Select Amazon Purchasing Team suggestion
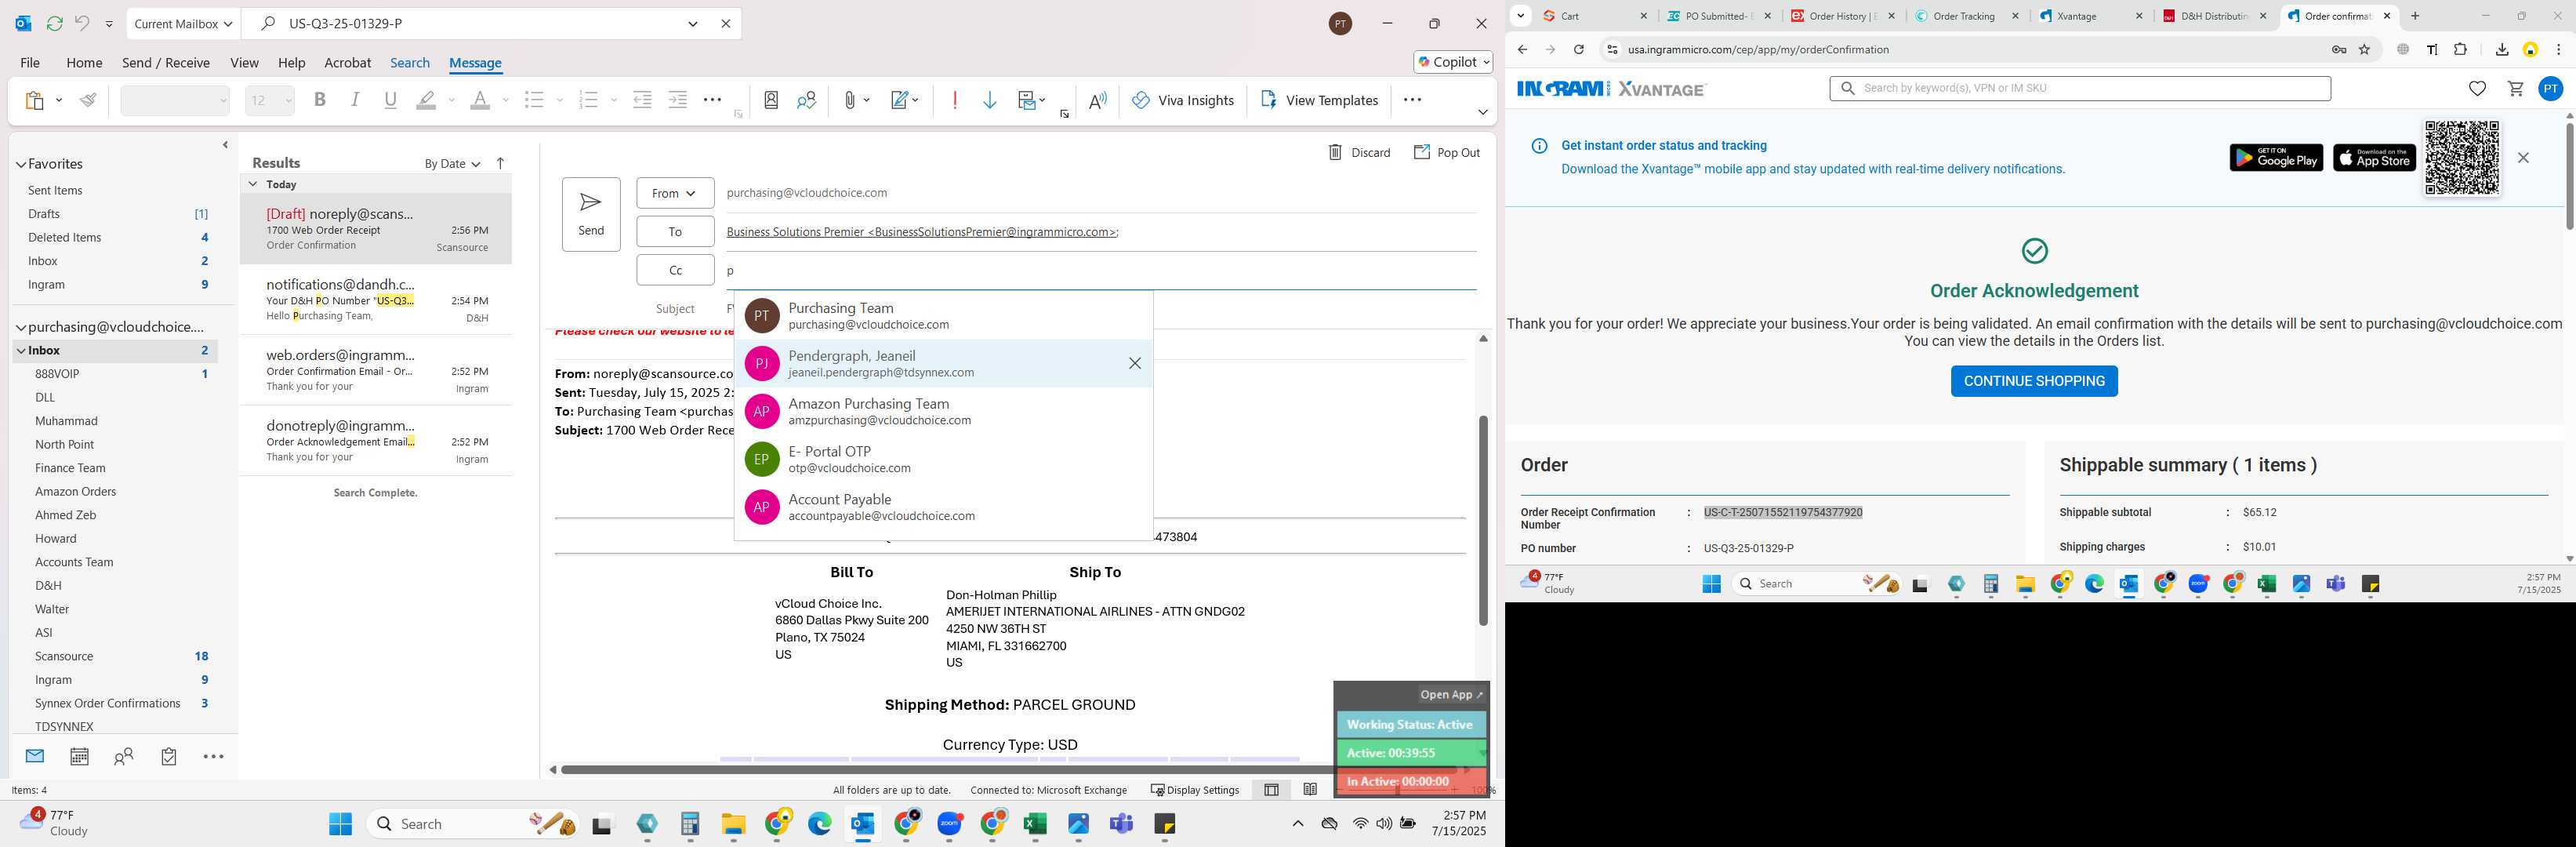Screen dimensions: 2576x847 [943, 411]
